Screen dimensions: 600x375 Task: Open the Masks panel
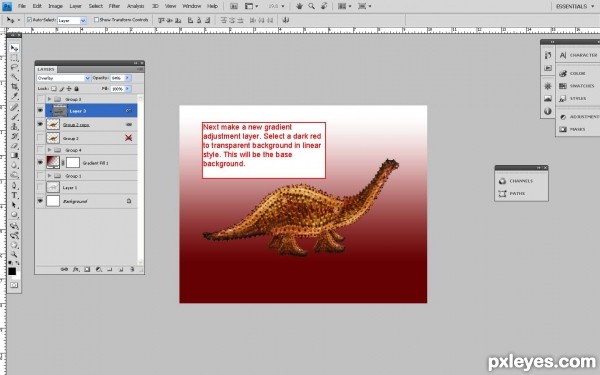click(572, 129)
